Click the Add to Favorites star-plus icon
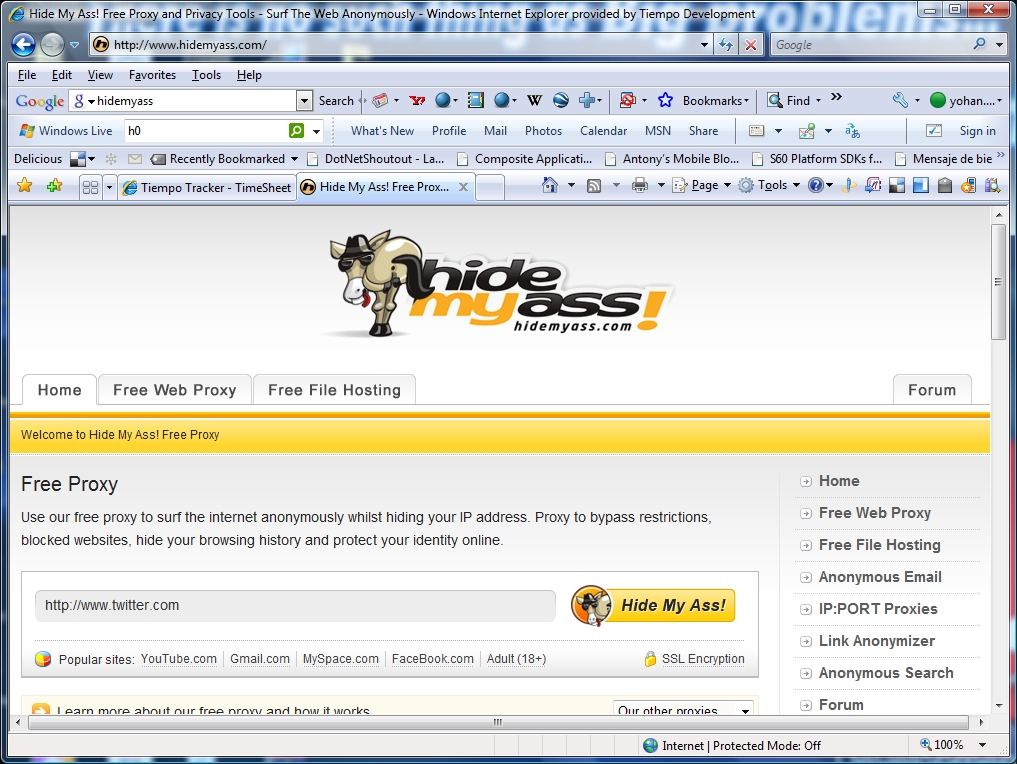The width and height of the screenshot is (1017, 764). tap(54, 186)
